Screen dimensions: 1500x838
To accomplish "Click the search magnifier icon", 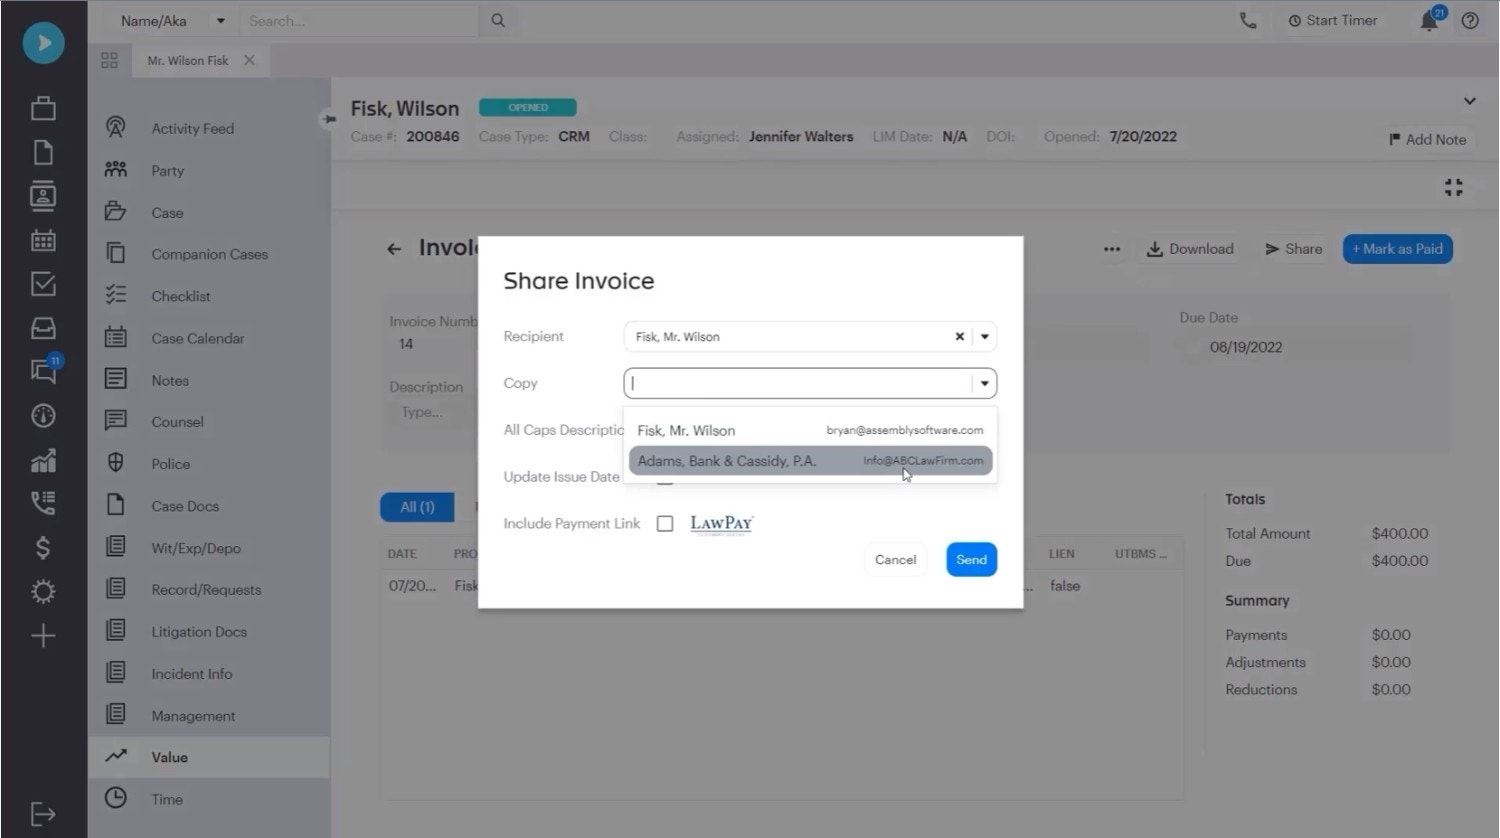I will 497,20.
